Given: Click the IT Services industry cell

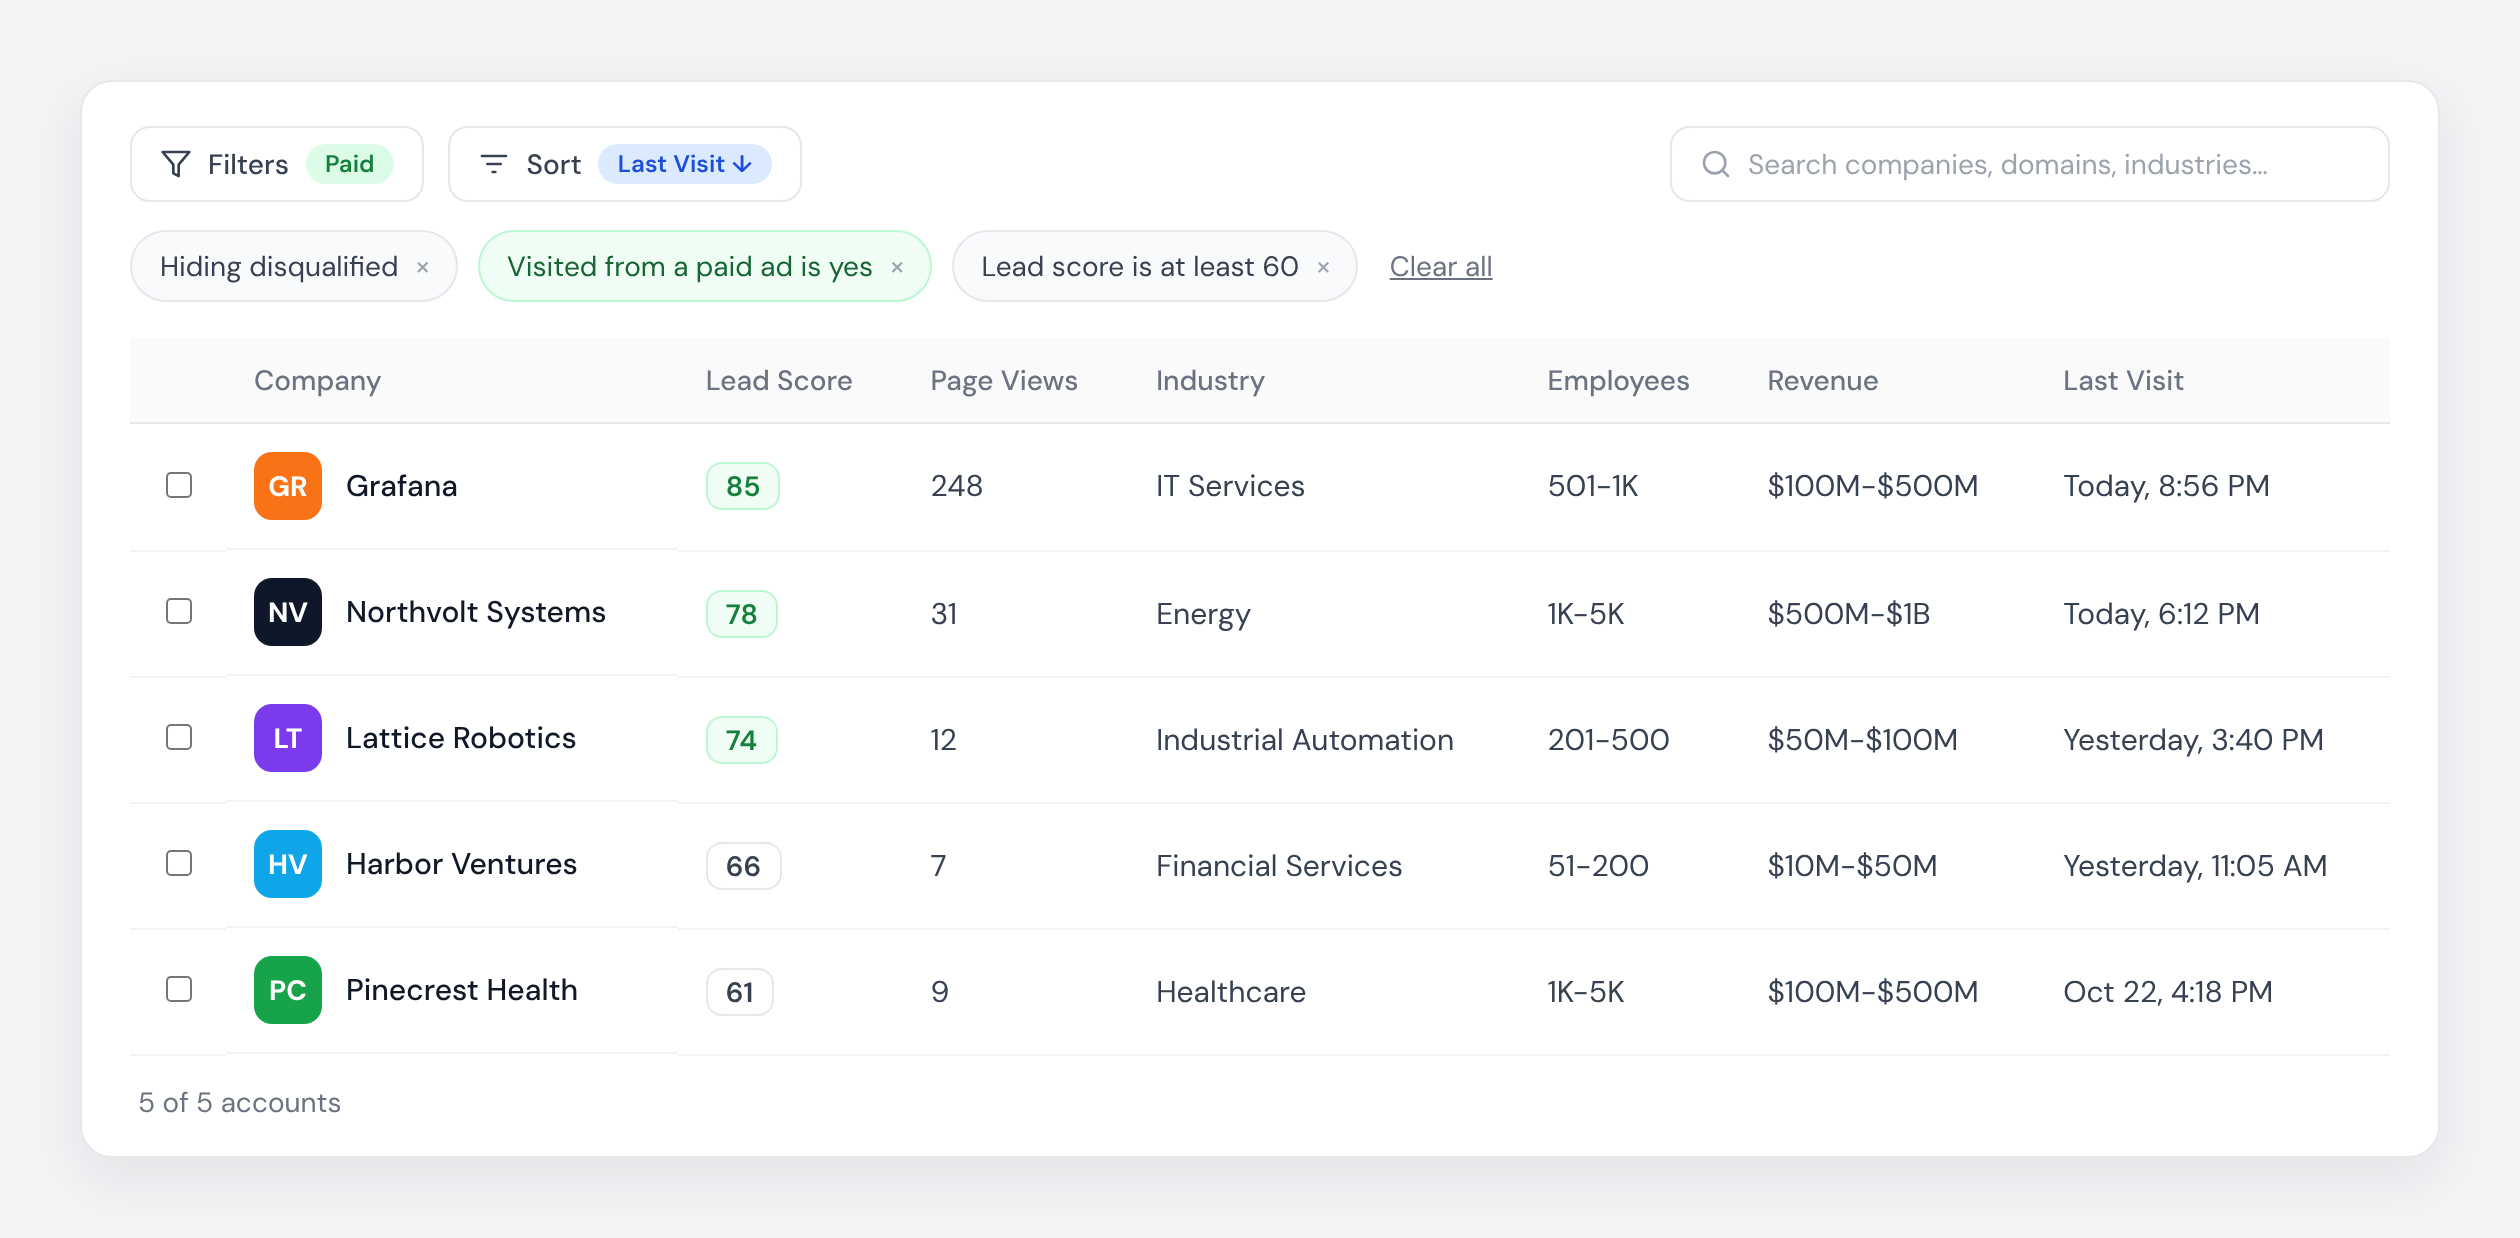Looking at the screenshot, I should [x=1230, y=486].
